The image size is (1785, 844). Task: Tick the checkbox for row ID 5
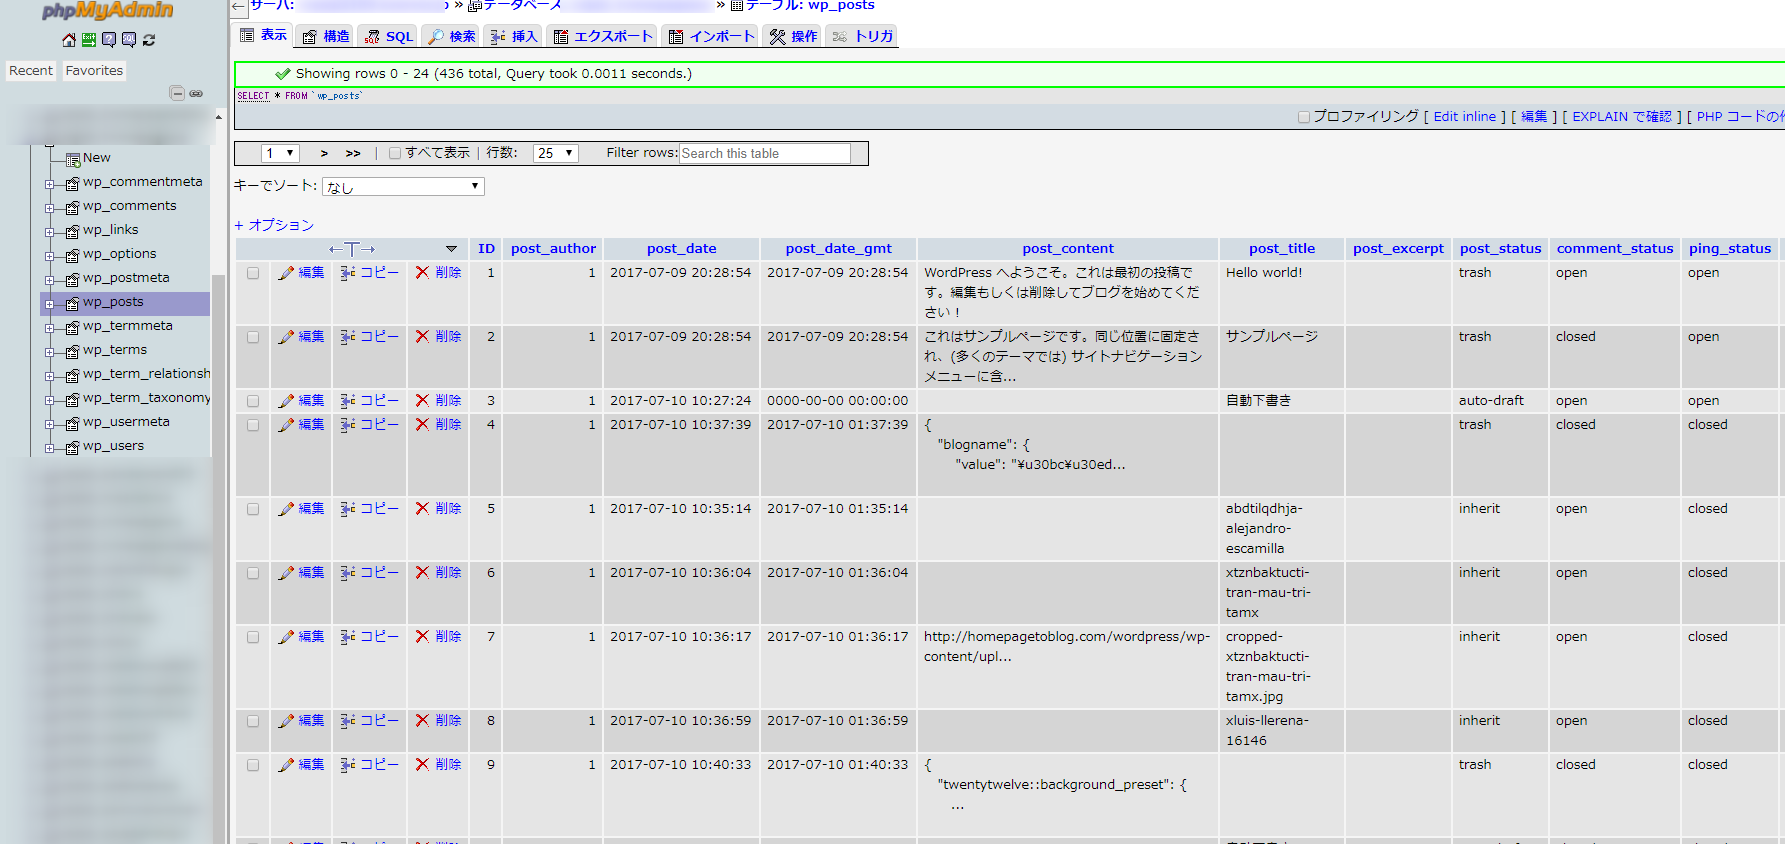coord(253,509)
